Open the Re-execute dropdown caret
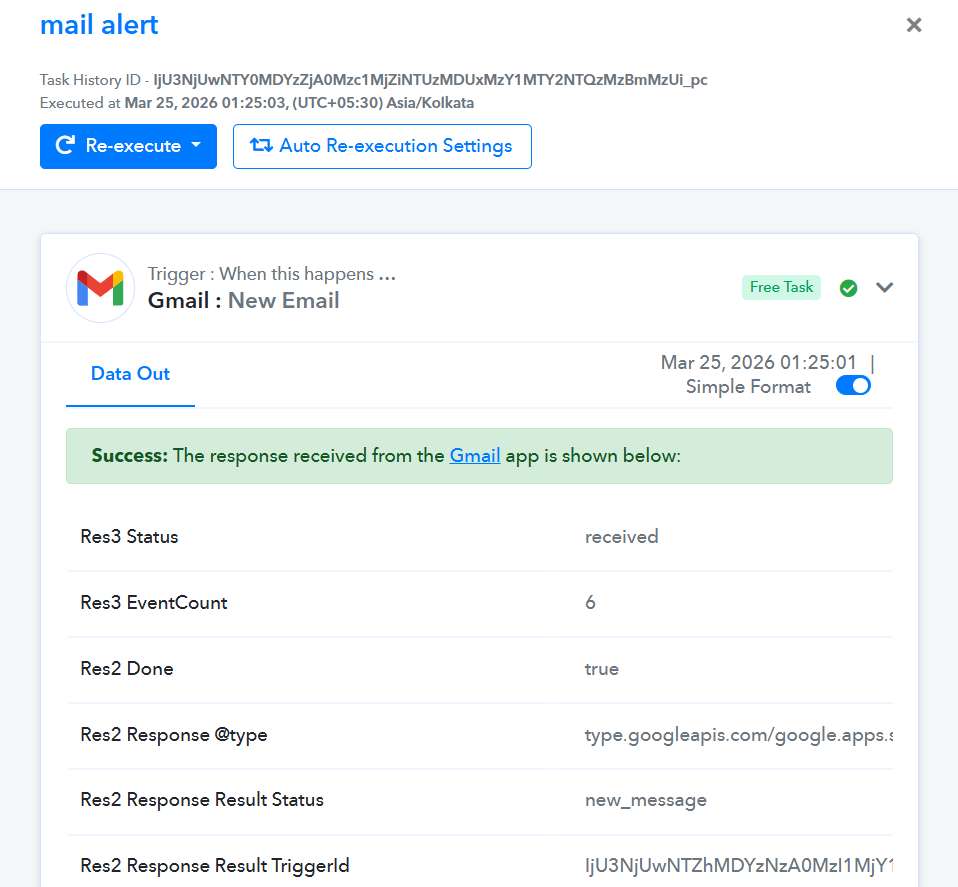958x887 pixels. point(197,146)
